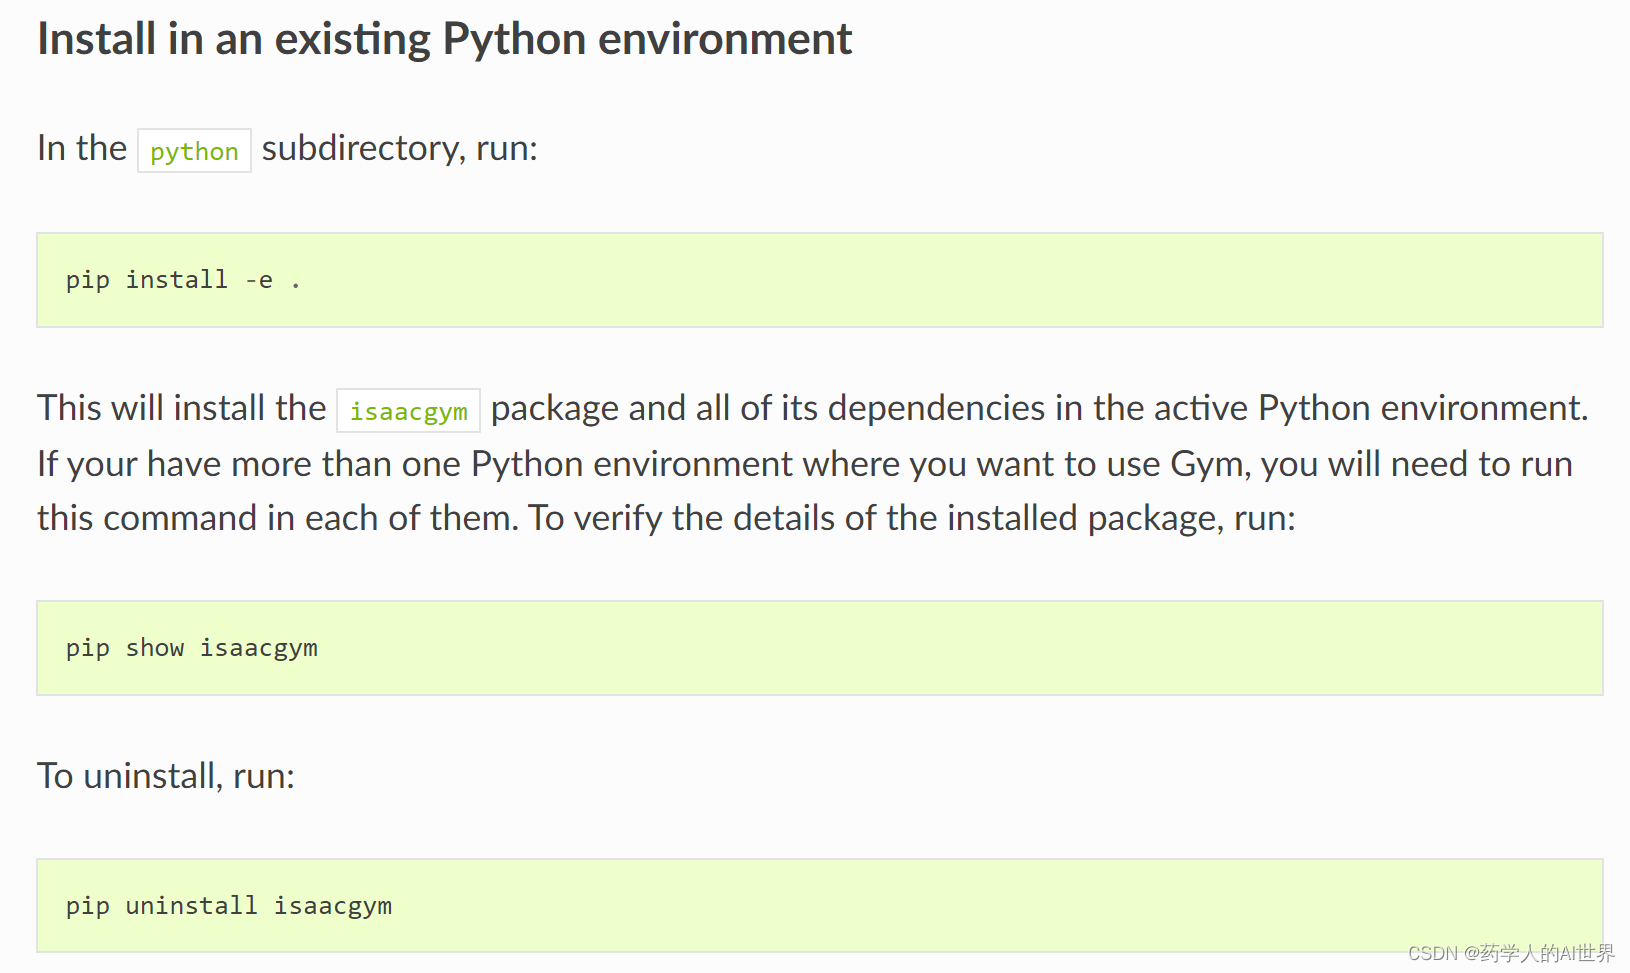Click the CSDN watermark in the corner
This screenshot has width=1630, height=973.
pyautogui.click(x=1510, y=953)
